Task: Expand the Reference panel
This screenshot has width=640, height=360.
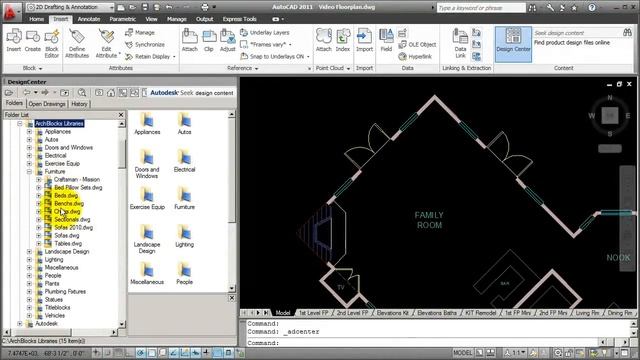Action: click(x=242, y=68)
